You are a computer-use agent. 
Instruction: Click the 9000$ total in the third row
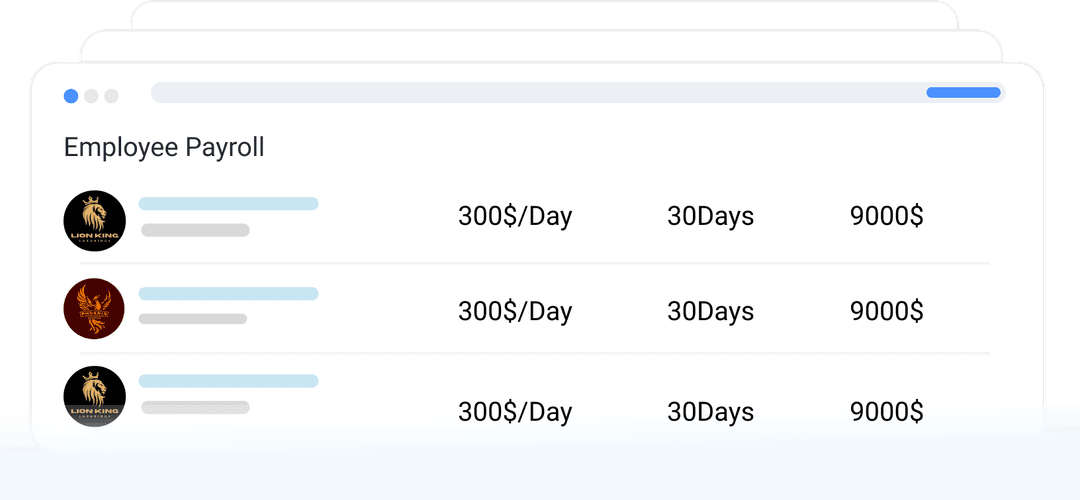tap(886, 412)
